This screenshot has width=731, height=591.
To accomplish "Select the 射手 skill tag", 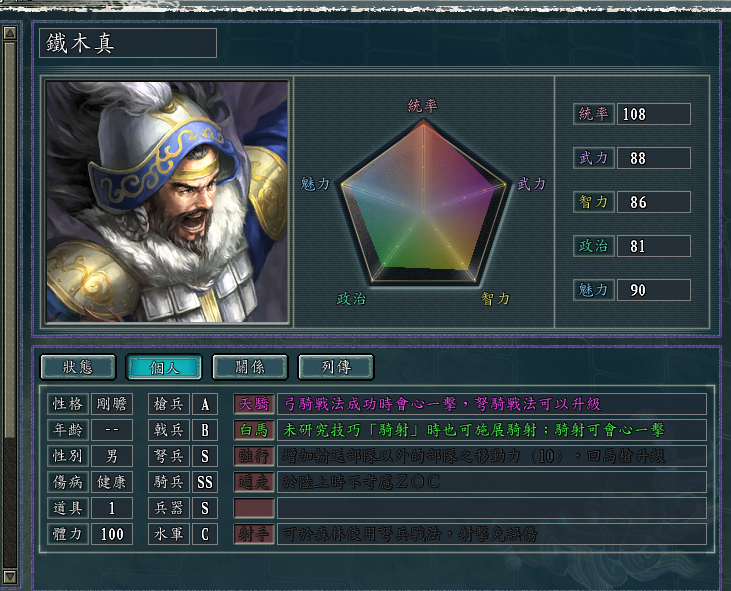I will 254,534.
